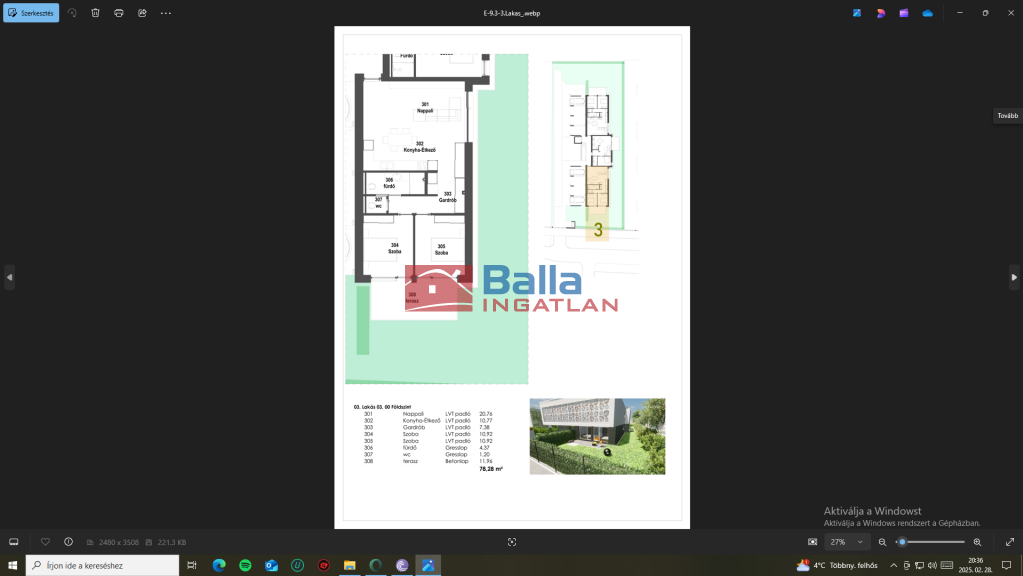This screenshot has height=576, width=1023.
Task: Open the OneDrive cloud icon
Action: (927, 13)
